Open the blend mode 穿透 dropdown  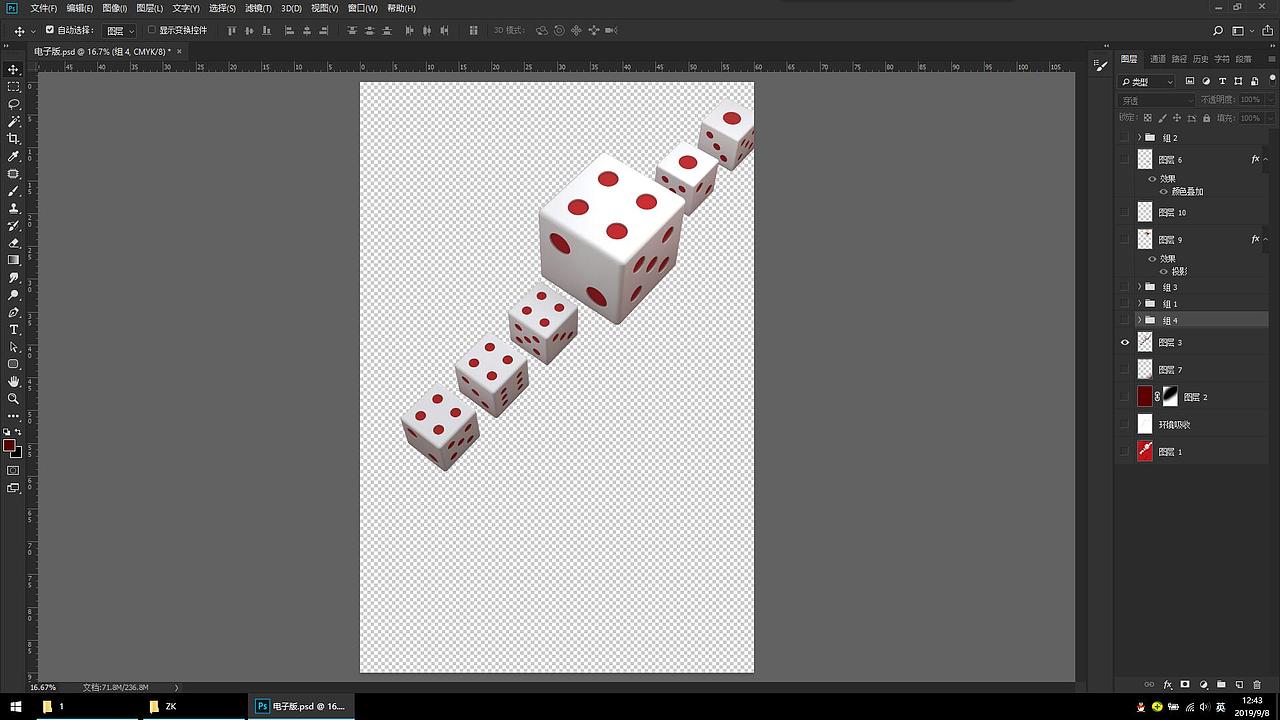[x=1157, y=100]
